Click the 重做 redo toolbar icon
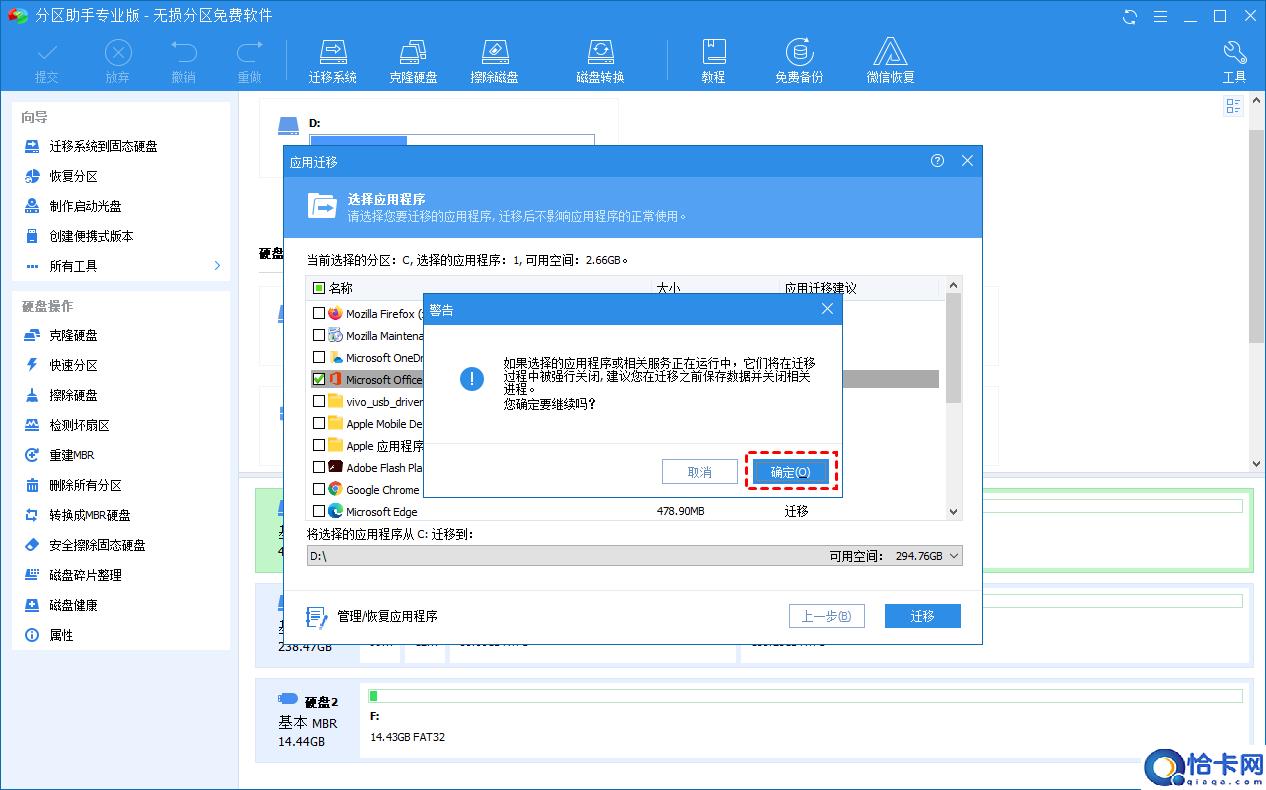The height and width of the screenshot is (790, 1266). (249, 61)
